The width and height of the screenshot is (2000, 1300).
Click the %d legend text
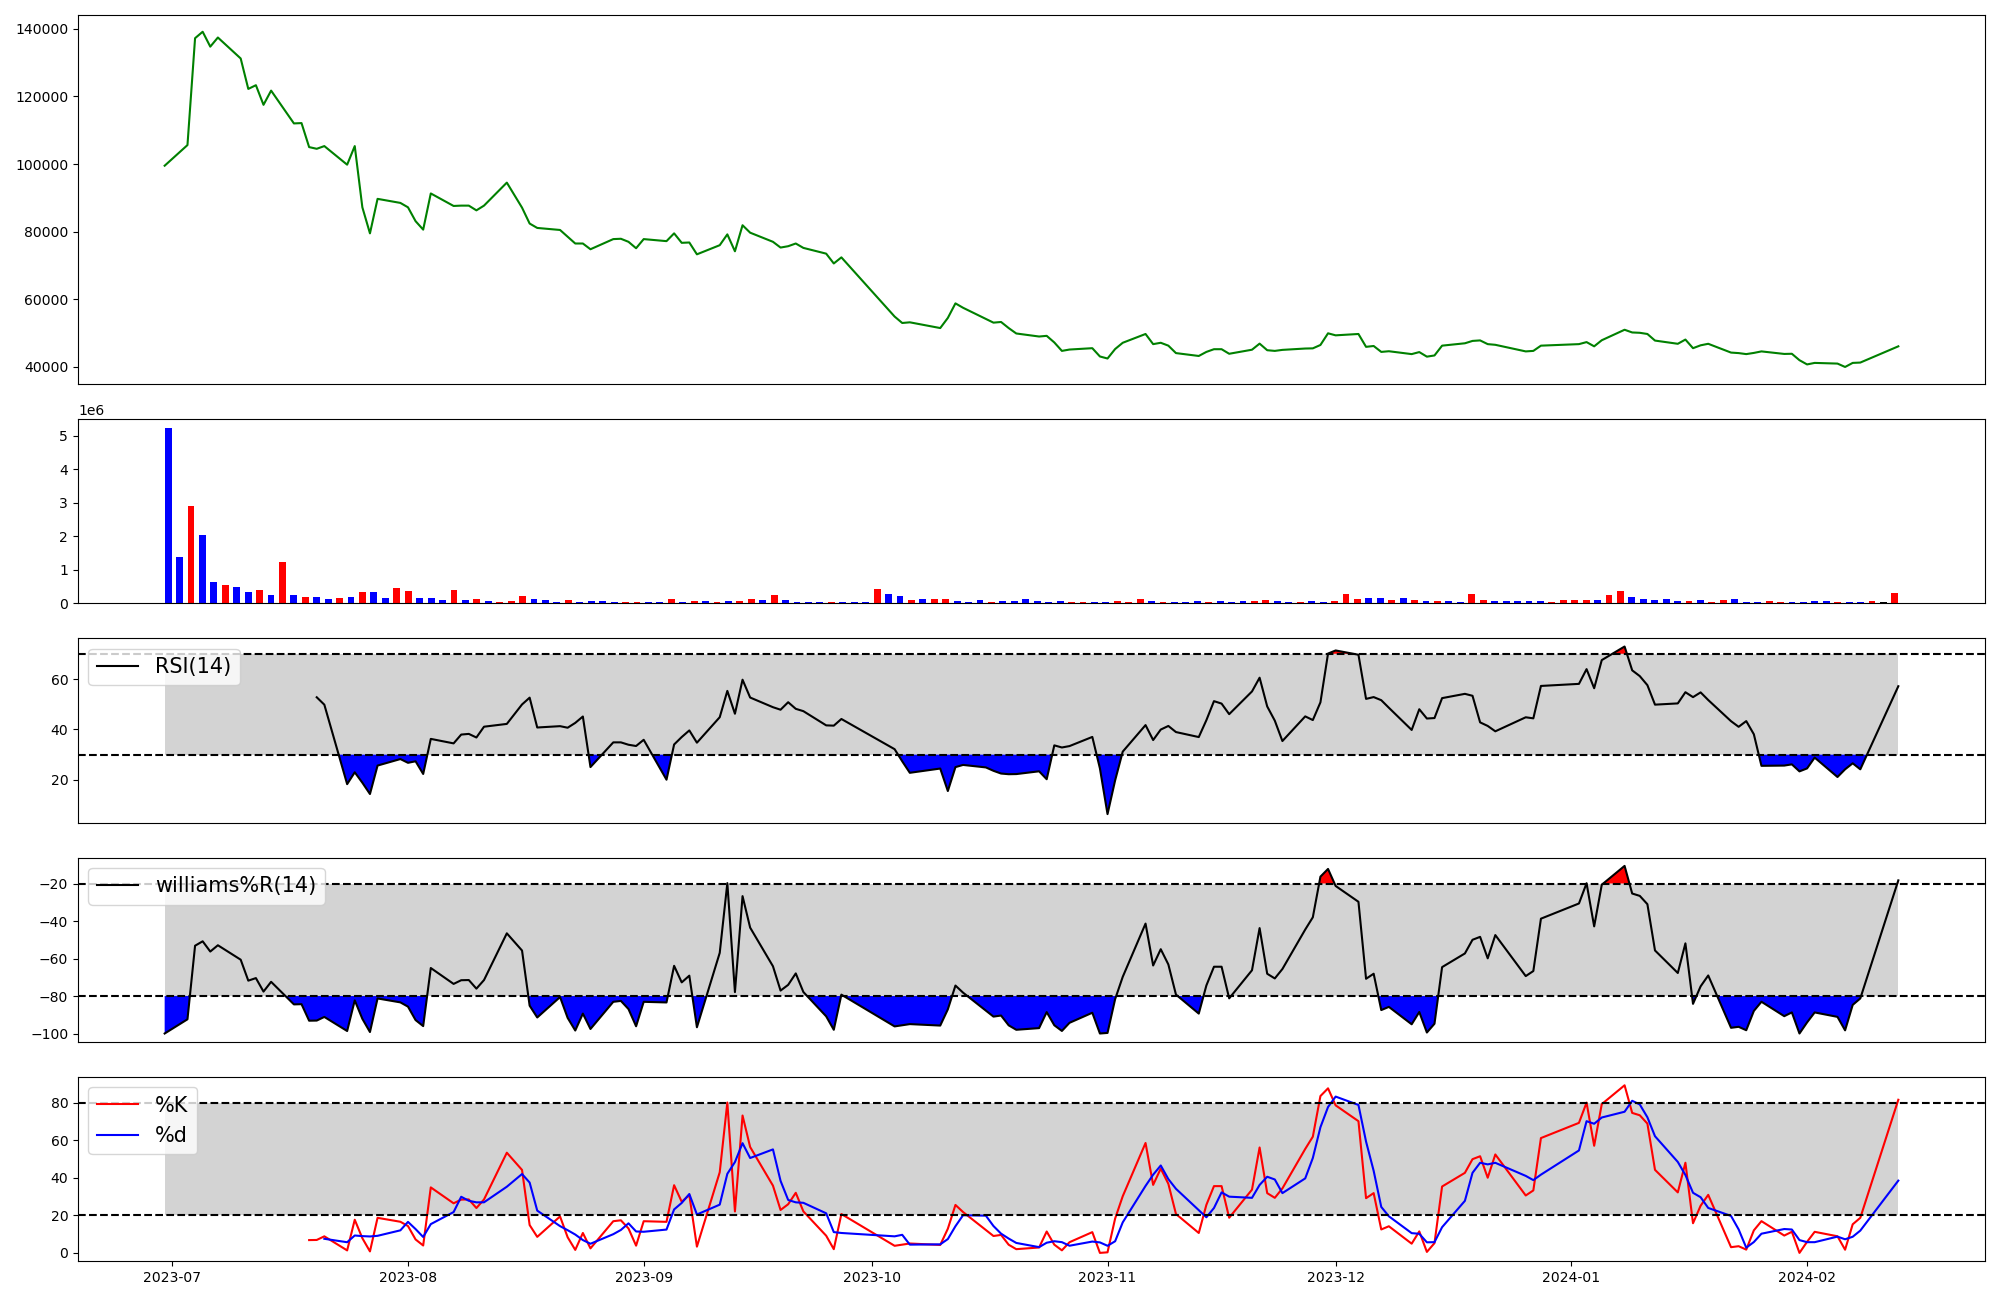(170, 1135)
